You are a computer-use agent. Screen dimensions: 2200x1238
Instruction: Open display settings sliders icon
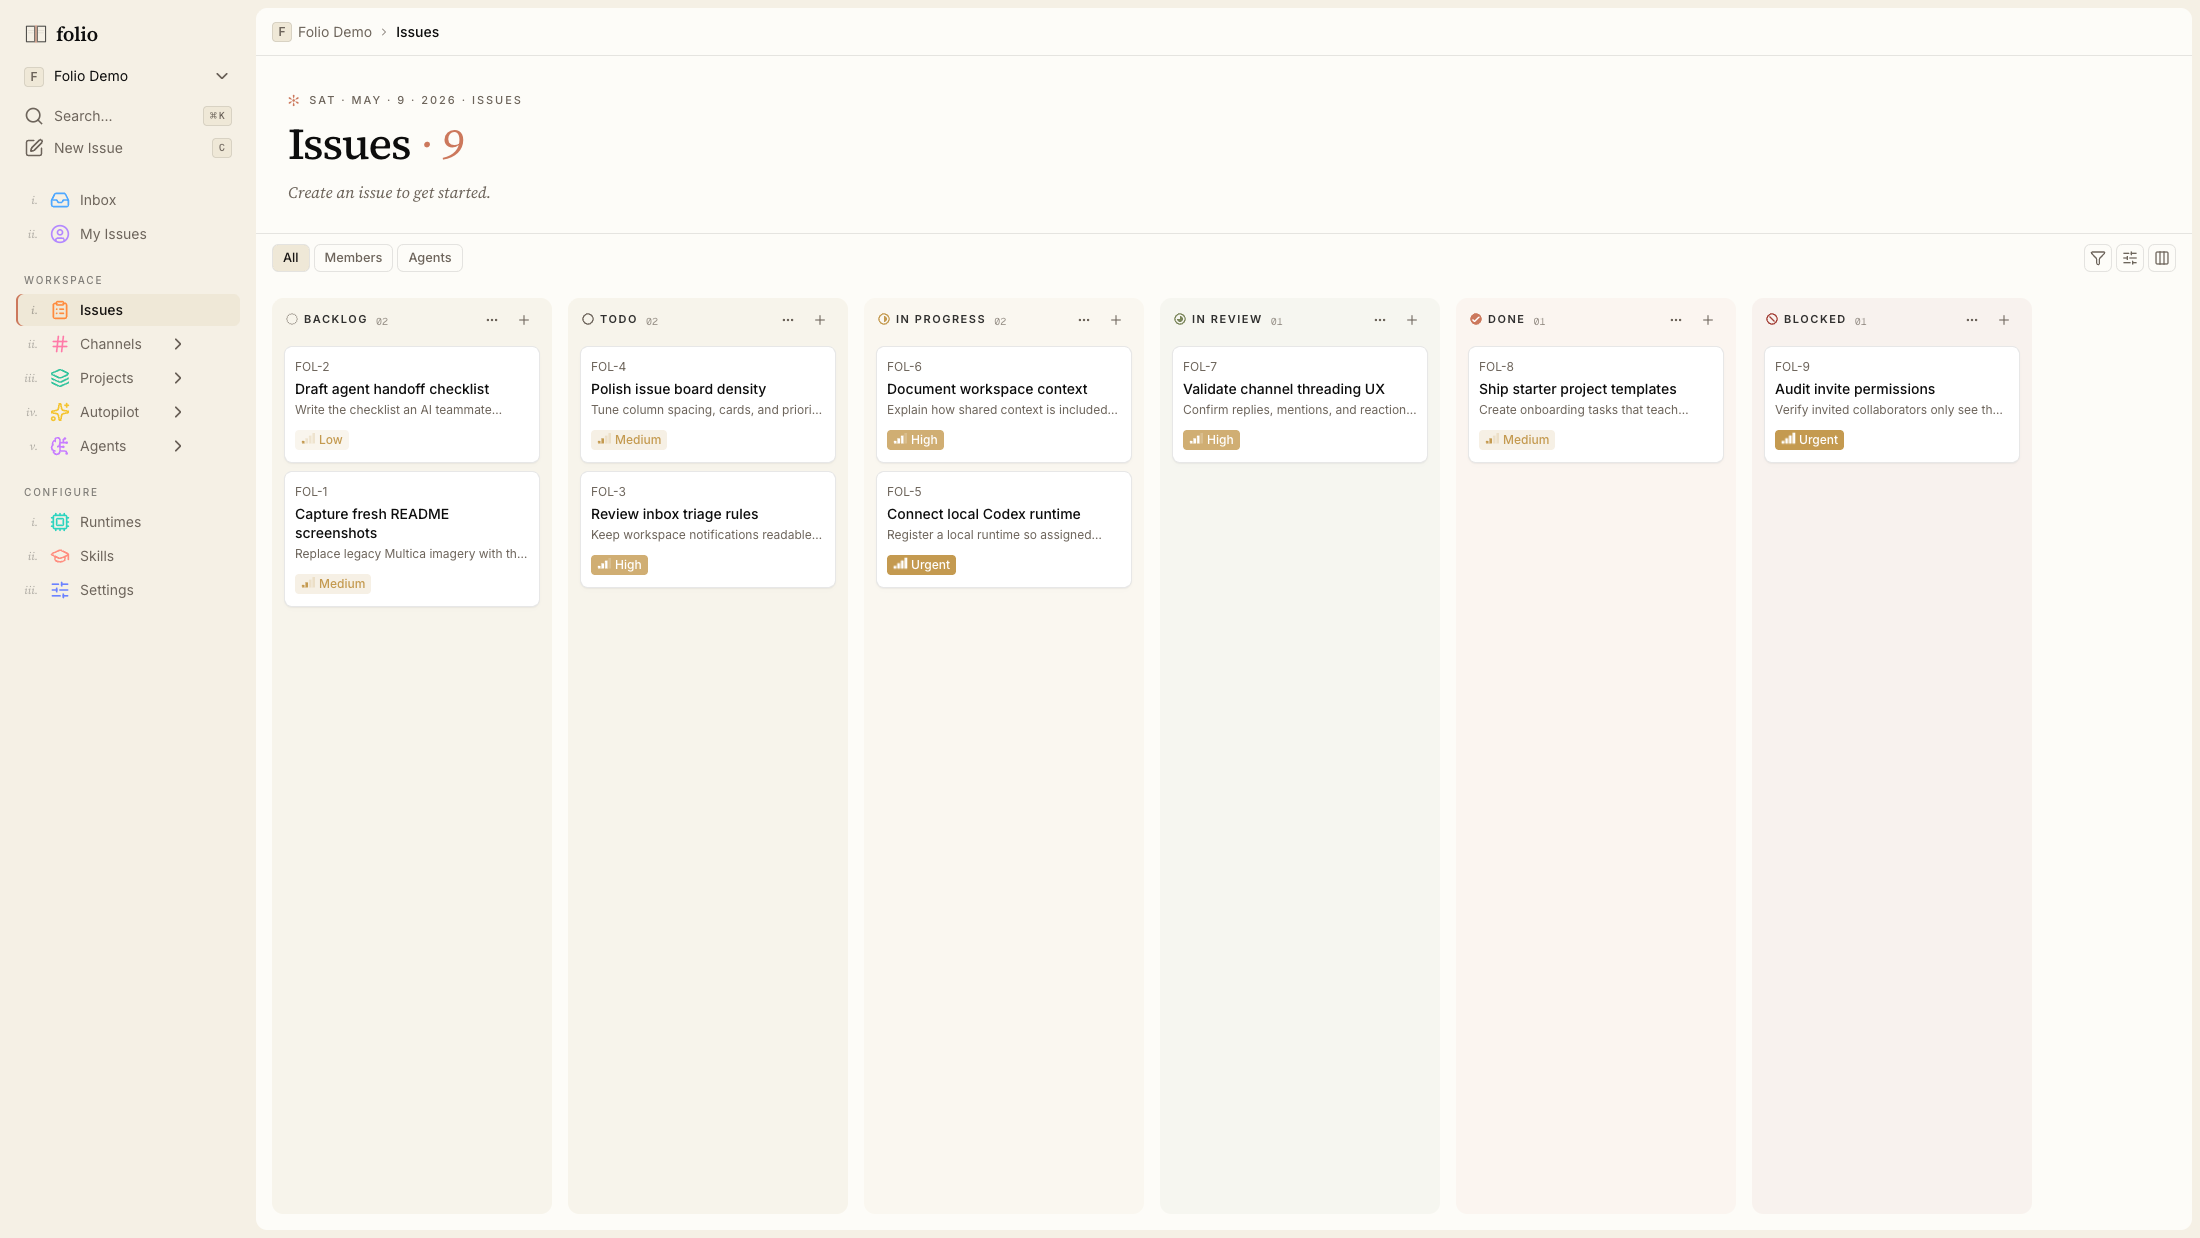[x=2130, y=258]
